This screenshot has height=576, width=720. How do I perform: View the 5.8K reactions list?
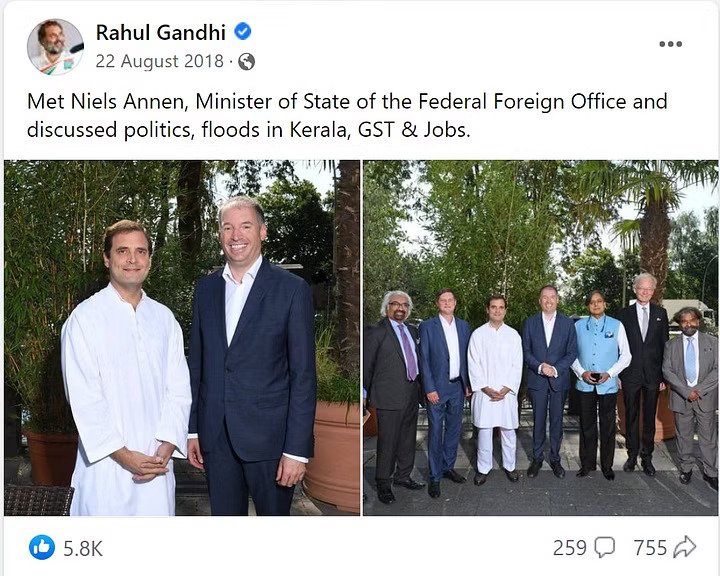(82, 548)
